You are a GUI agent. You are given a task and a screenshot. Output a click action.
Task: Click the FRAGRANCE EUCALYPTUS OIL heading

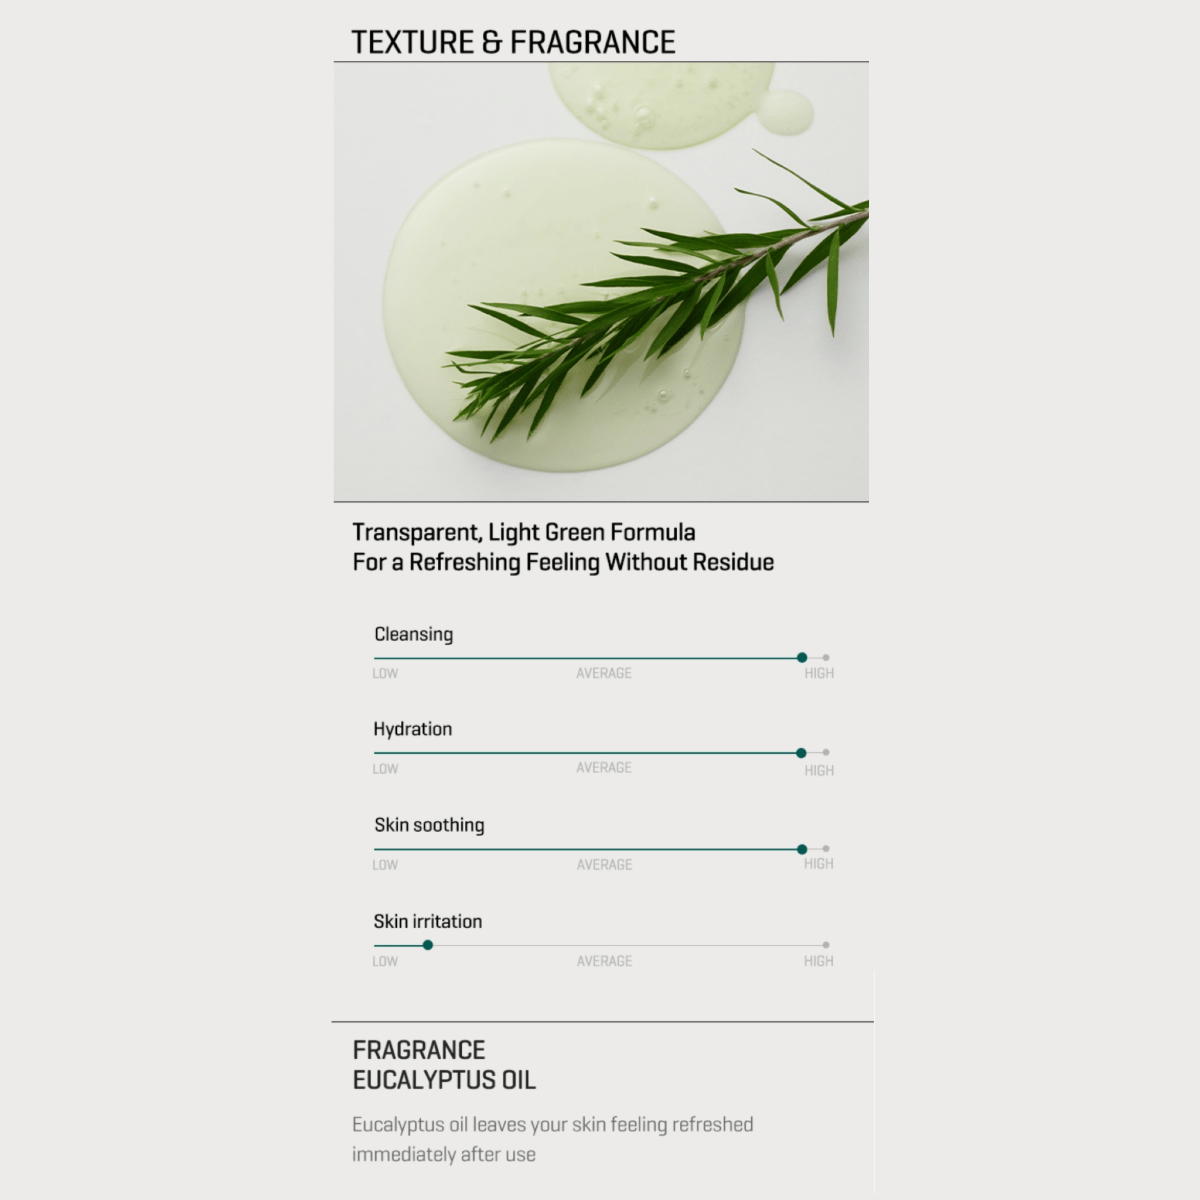click(x=444, y=1065)
